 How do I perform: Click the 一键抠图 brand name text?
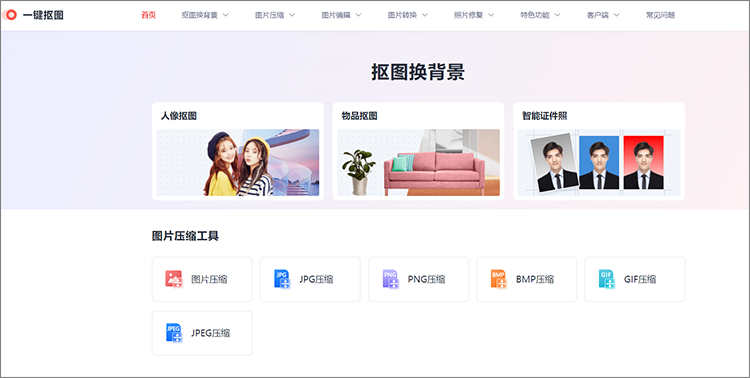(43, 15)
